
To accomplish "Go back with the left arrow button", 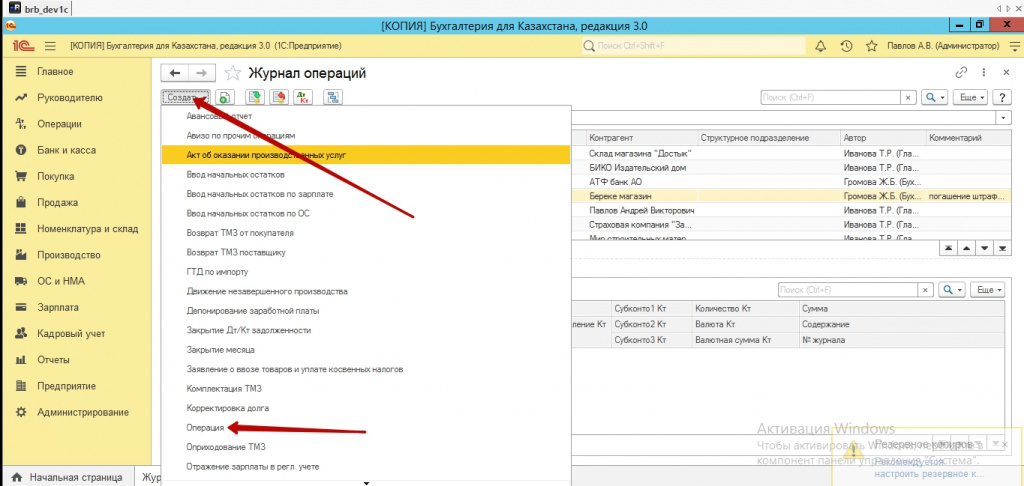I will pos(174,73).
